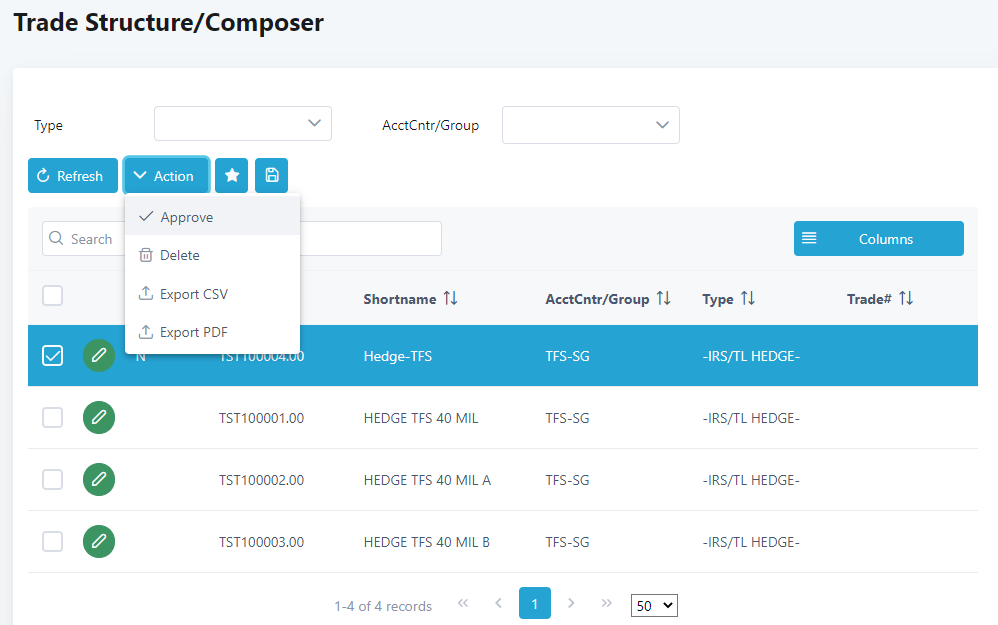Click edit pencil for HEDGE TFS 40 MIL
This screenshot has width=998, height=625.
click(x=99, y=418)
